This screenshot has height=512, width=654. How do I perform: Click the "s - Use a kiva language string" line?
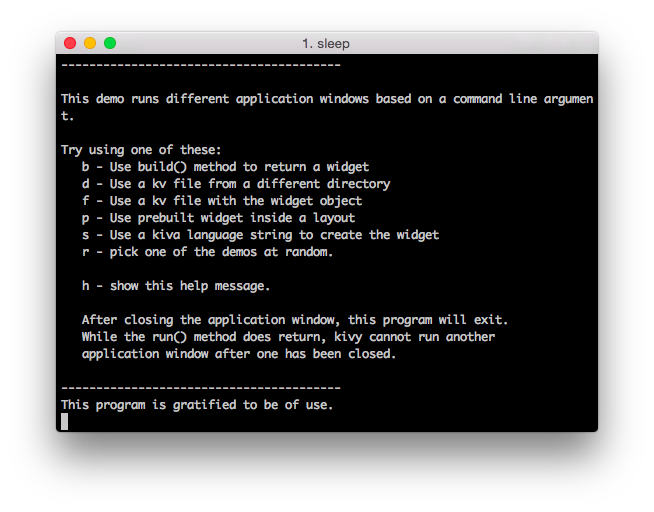[260, 235]
